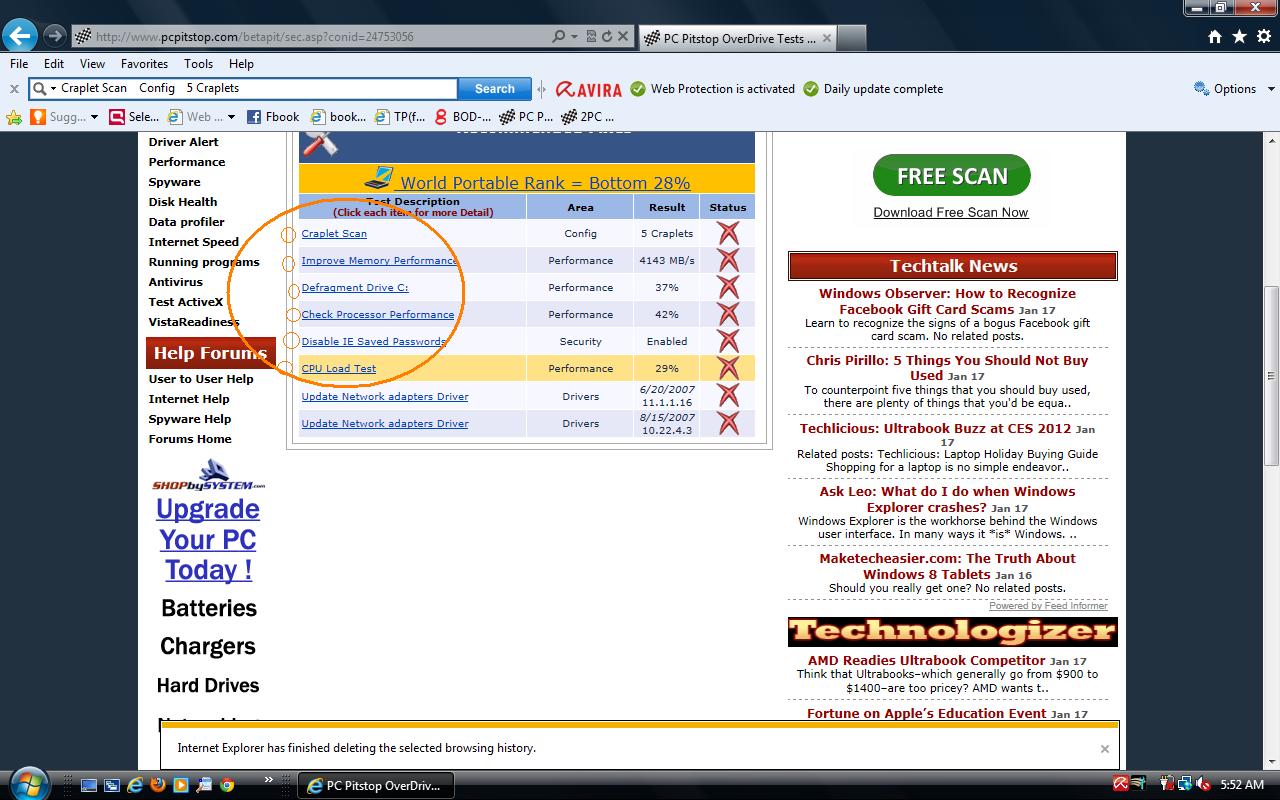Click the ShopBySystem logo image
Viewport: 1280px width, 800px height.
(x=209, y=475)
